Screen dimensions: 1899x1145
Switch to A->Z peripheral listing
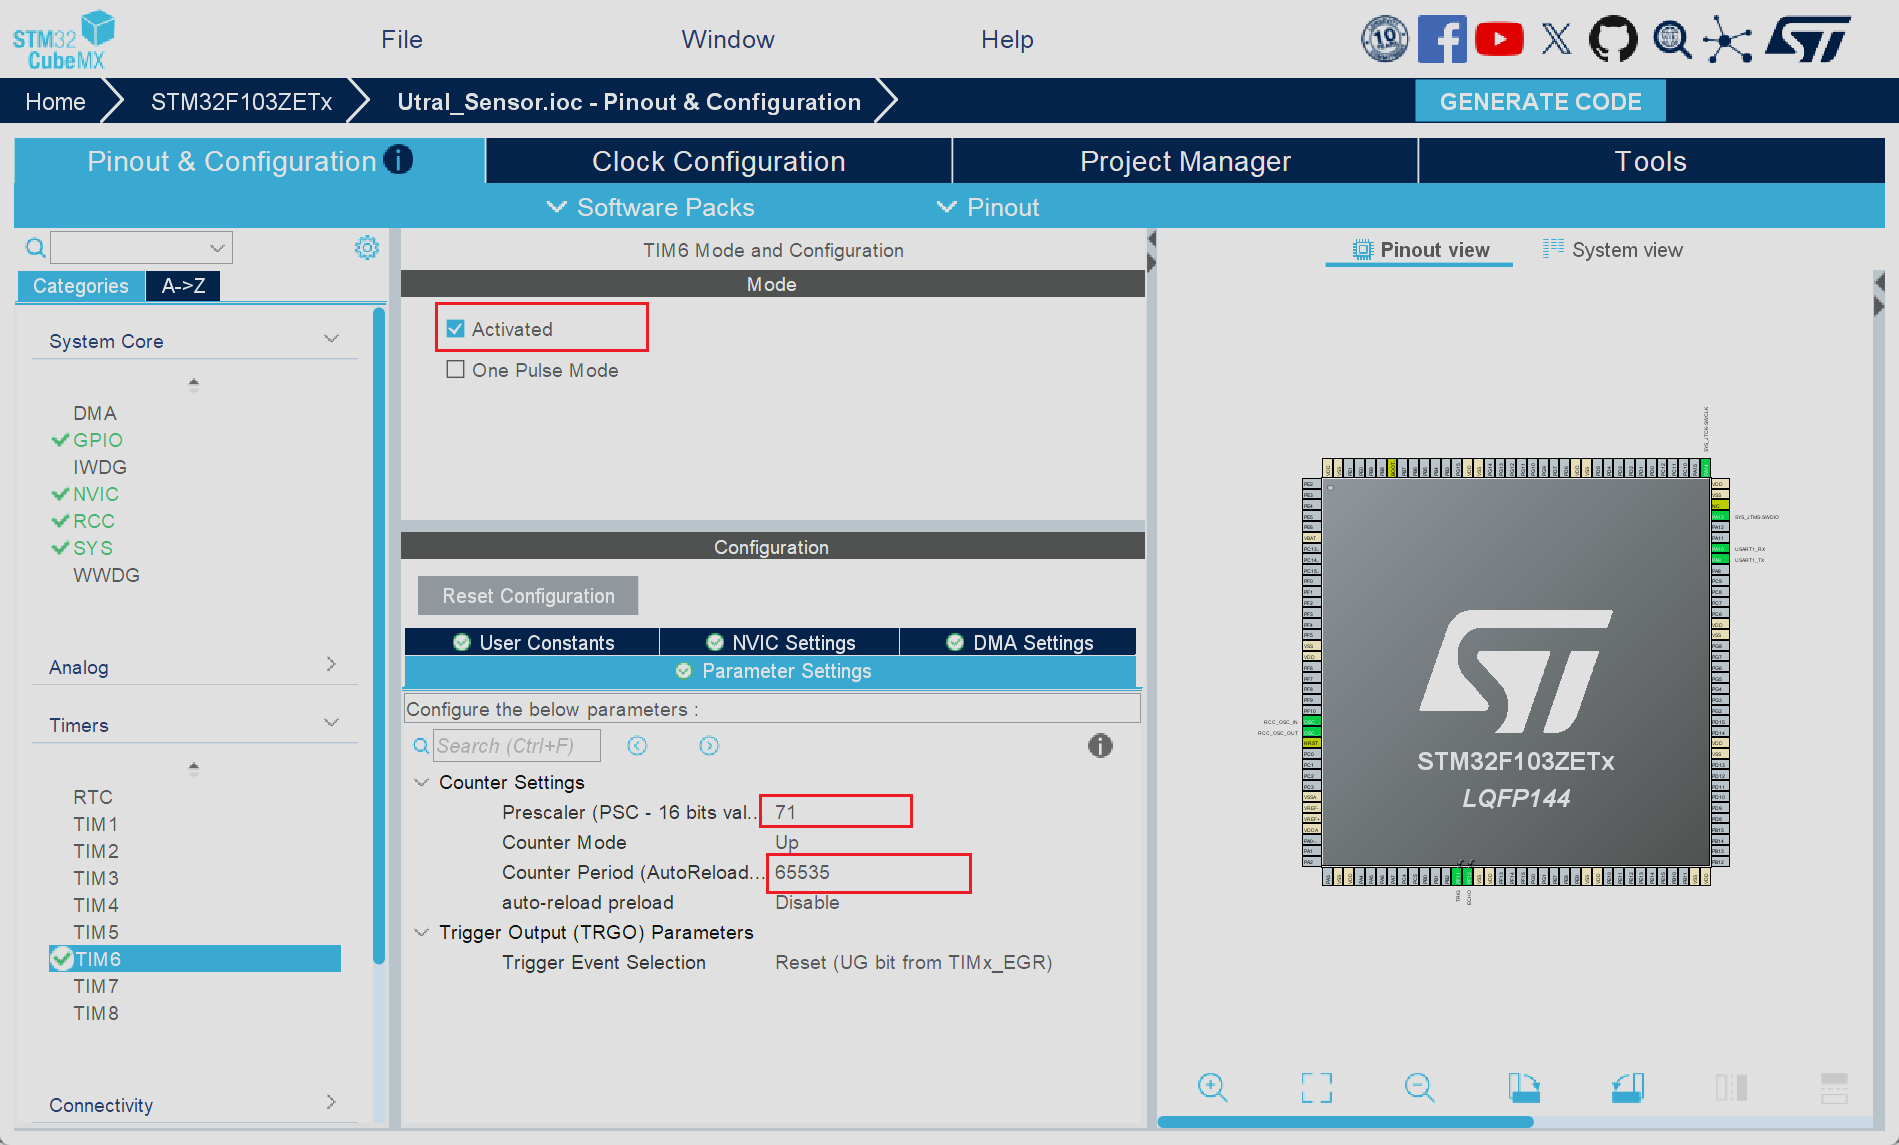(x=183, y=286)
